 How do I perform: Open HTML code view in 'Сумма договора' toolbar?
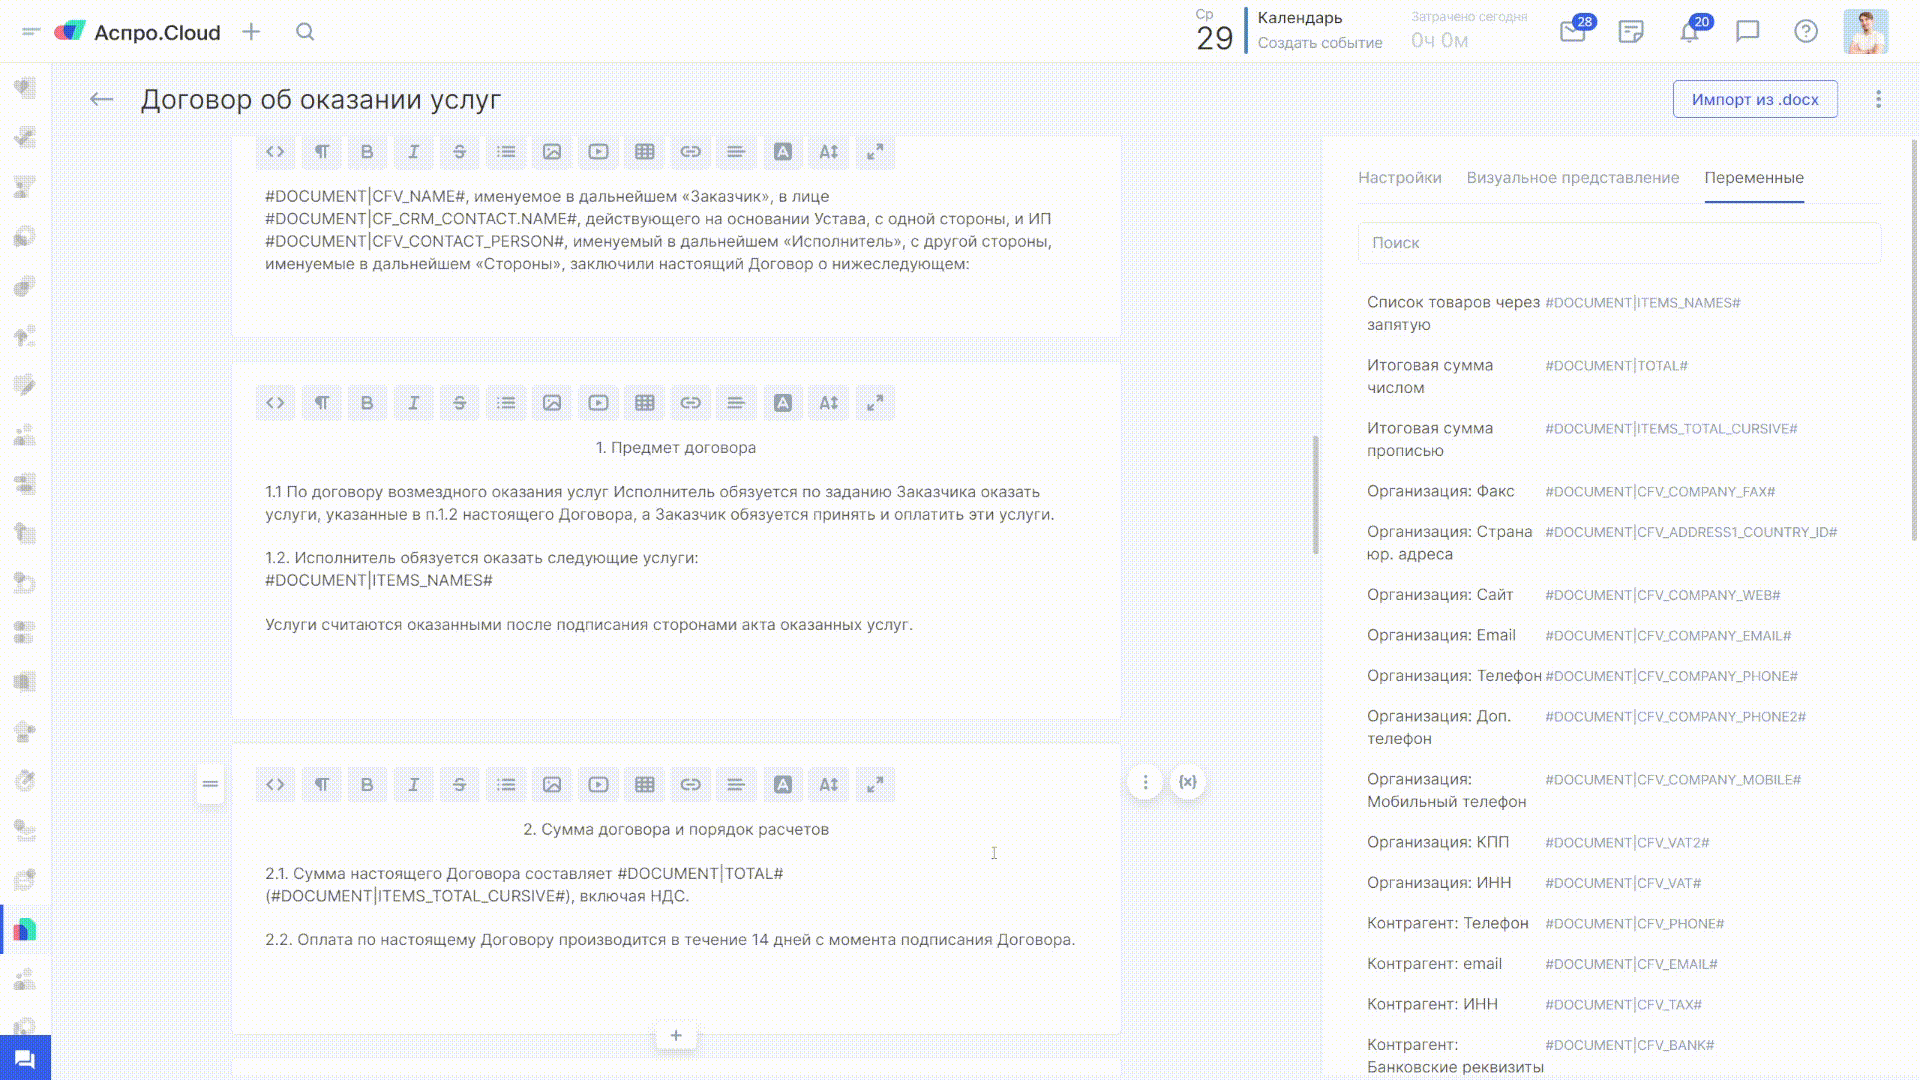[x=275, y=785]
